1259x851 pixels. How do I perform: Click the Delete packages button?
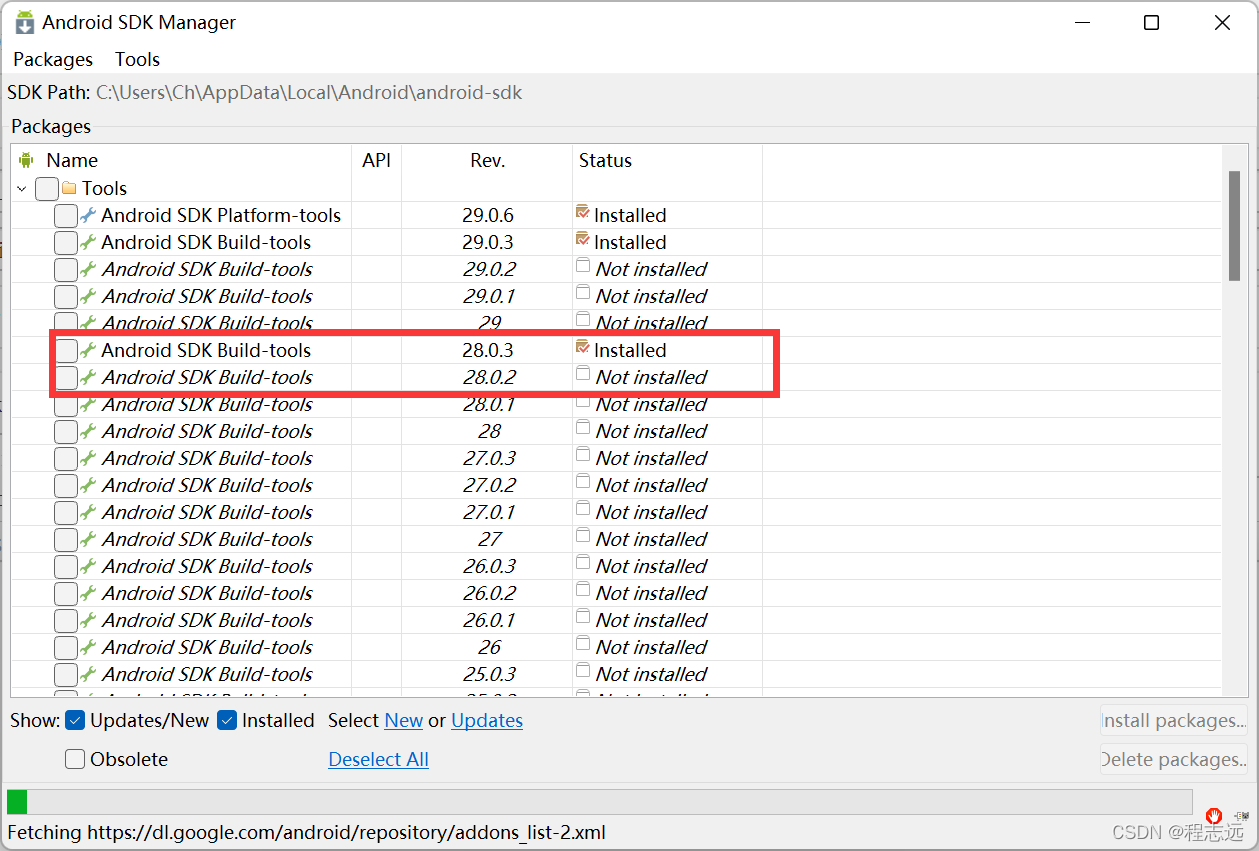1174,759
